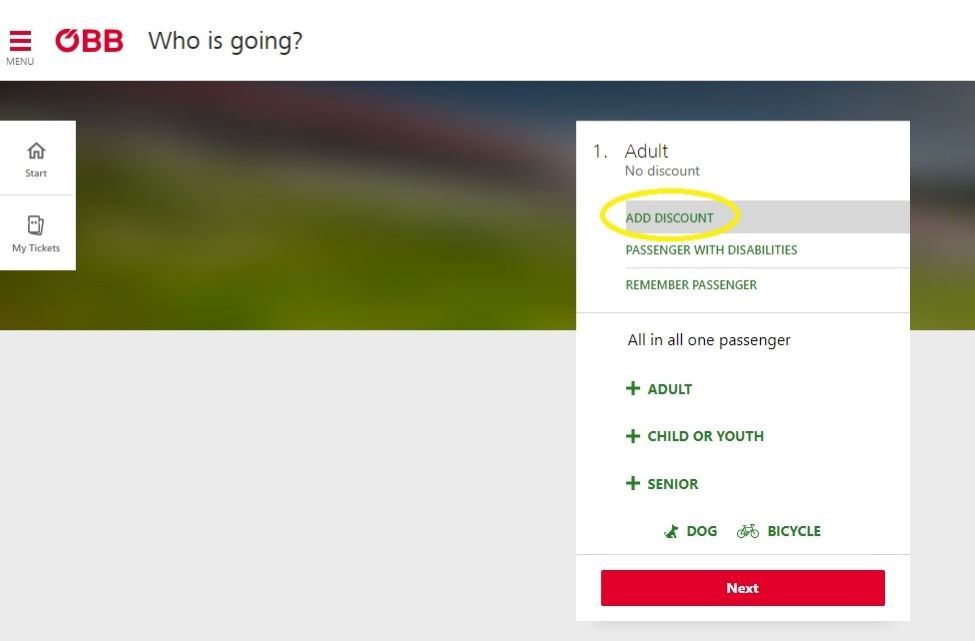
Task: Click the bicycle icon to add a bicycle
Action: point(748,531)
